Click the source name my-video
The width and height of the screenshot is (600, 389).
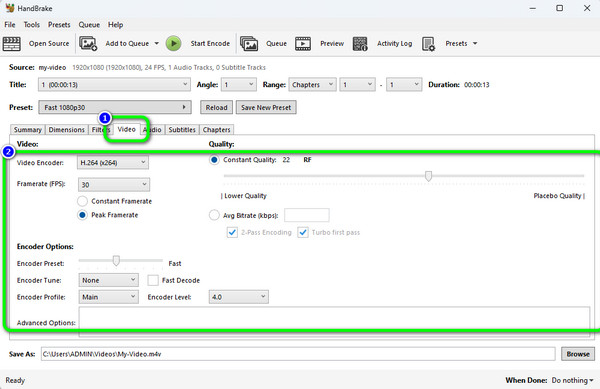[52, 68]
